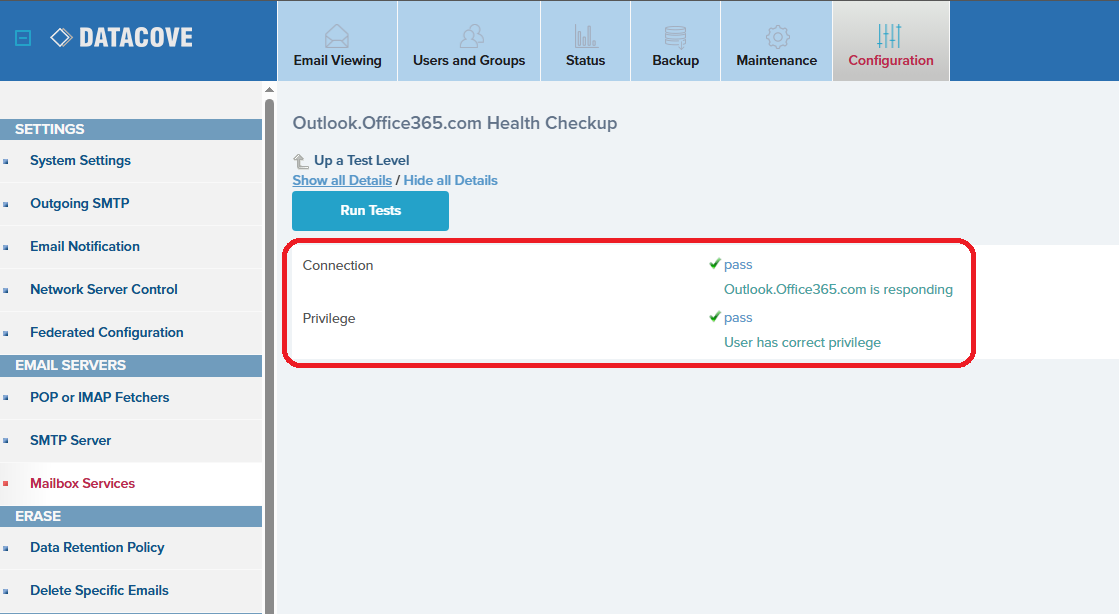
Task: Click the Privilege test label
Action: (x=328, y=318)
